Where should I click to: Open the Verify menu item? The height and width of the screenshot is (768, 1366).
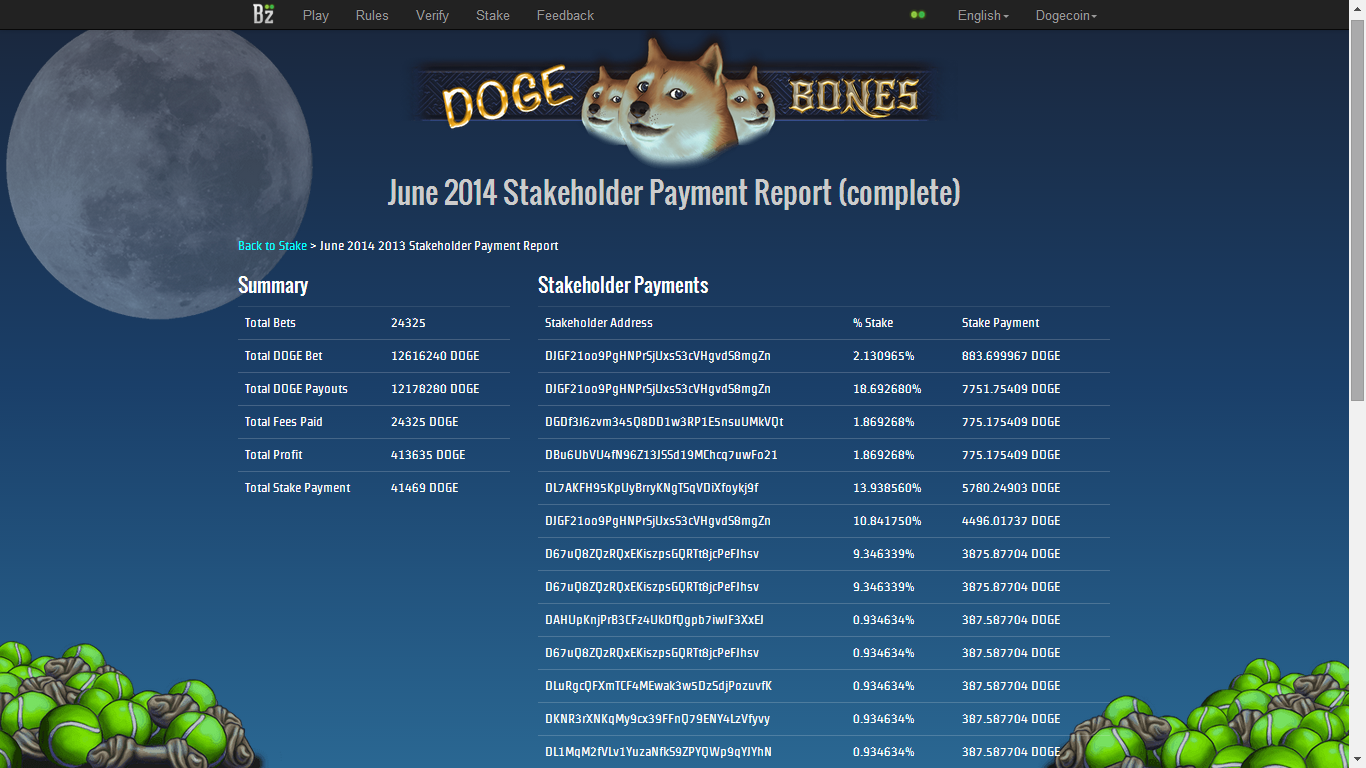tap(432, 15)
